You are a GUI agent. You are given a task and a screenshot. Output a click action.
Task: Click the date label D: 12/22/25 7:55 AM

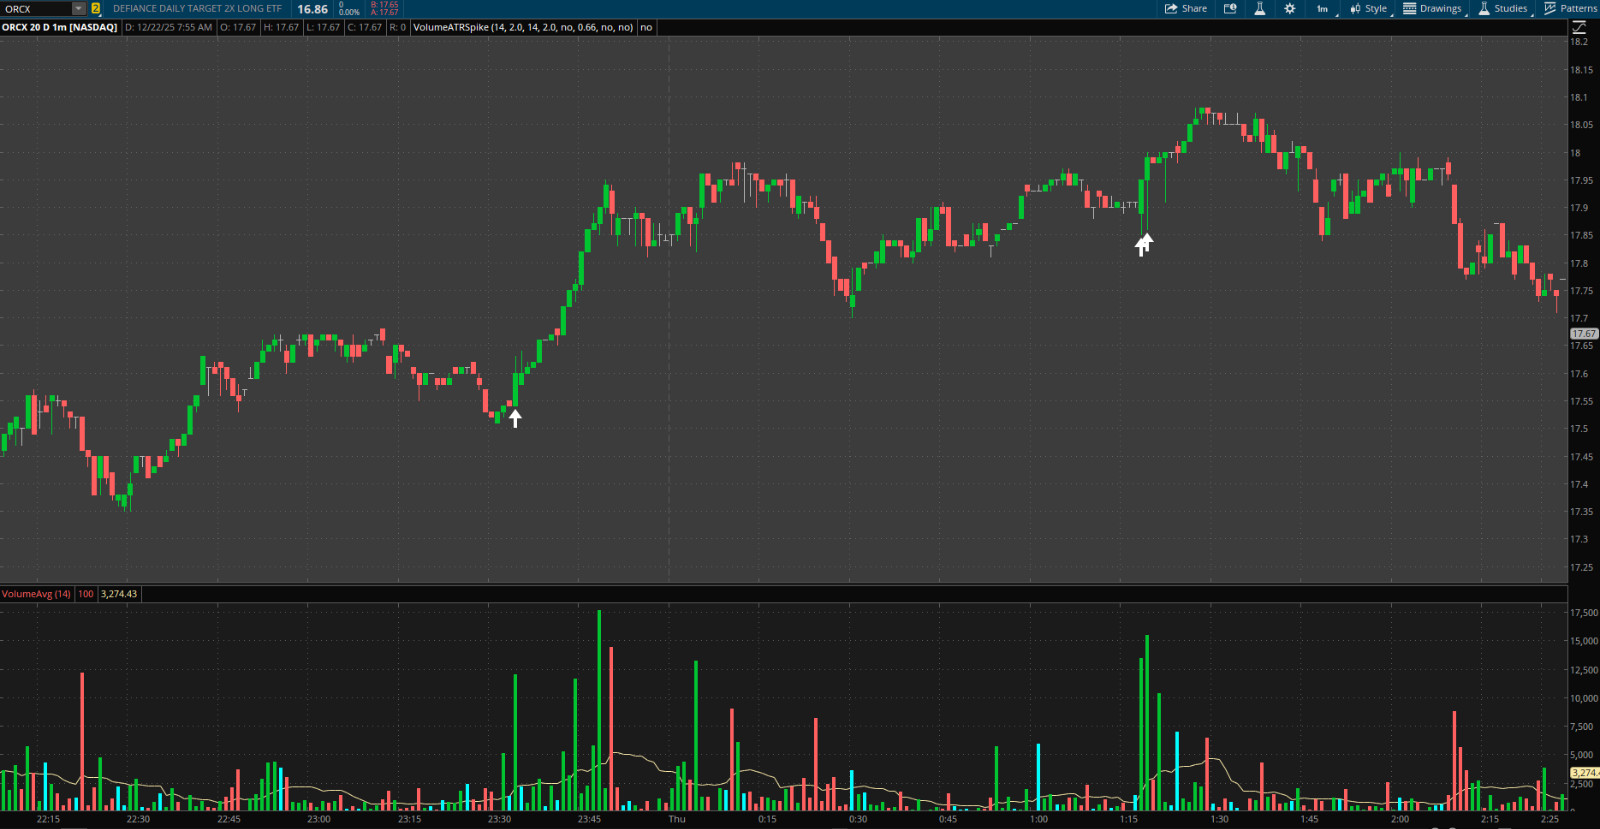pyautogui.click(x=169, y=27)
